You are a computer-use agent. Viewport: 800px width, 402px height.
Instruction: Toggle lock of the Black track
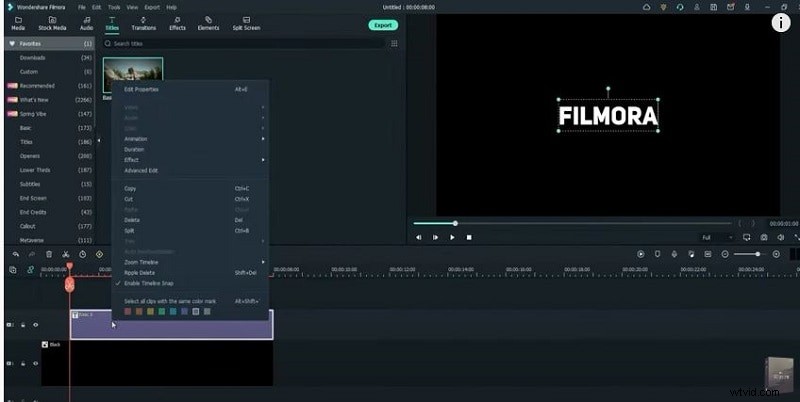coord(23,364)
